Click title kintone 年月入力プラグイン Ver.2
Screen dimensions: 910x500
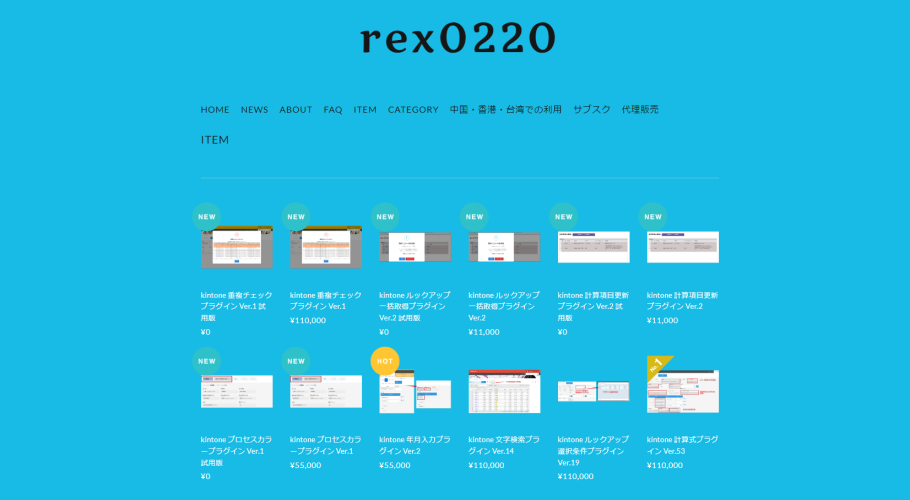[x=415, y=445]
